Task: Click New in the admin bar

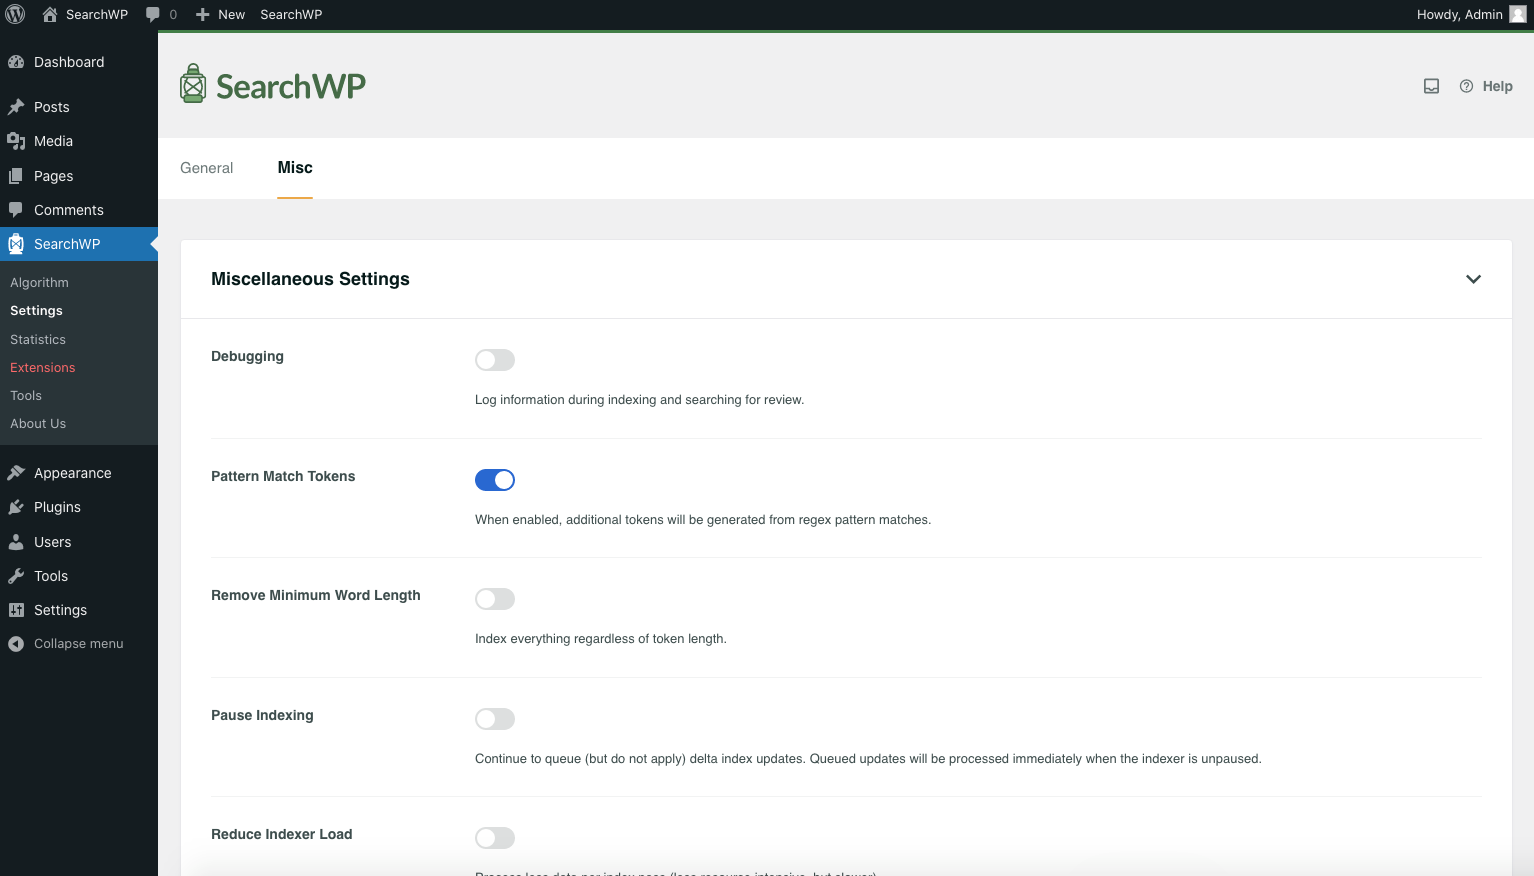Action: [231, 14]
